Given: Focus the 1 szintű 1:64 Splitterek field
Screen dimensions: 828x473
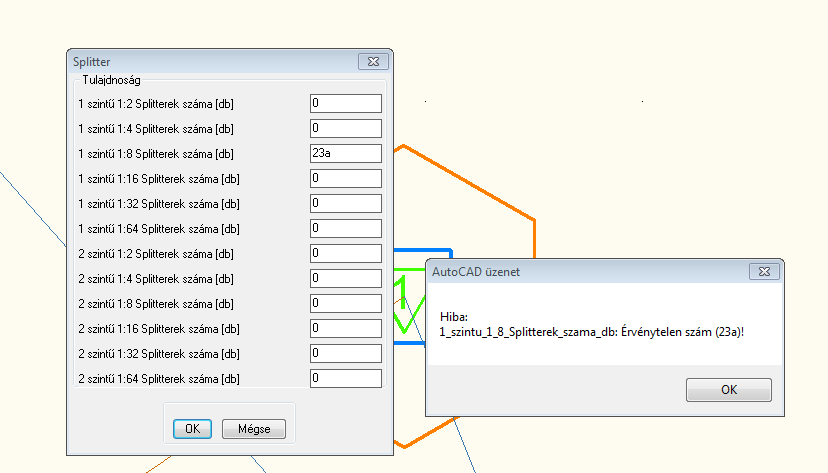Looking at the screenshot, I should coord(346,229).
